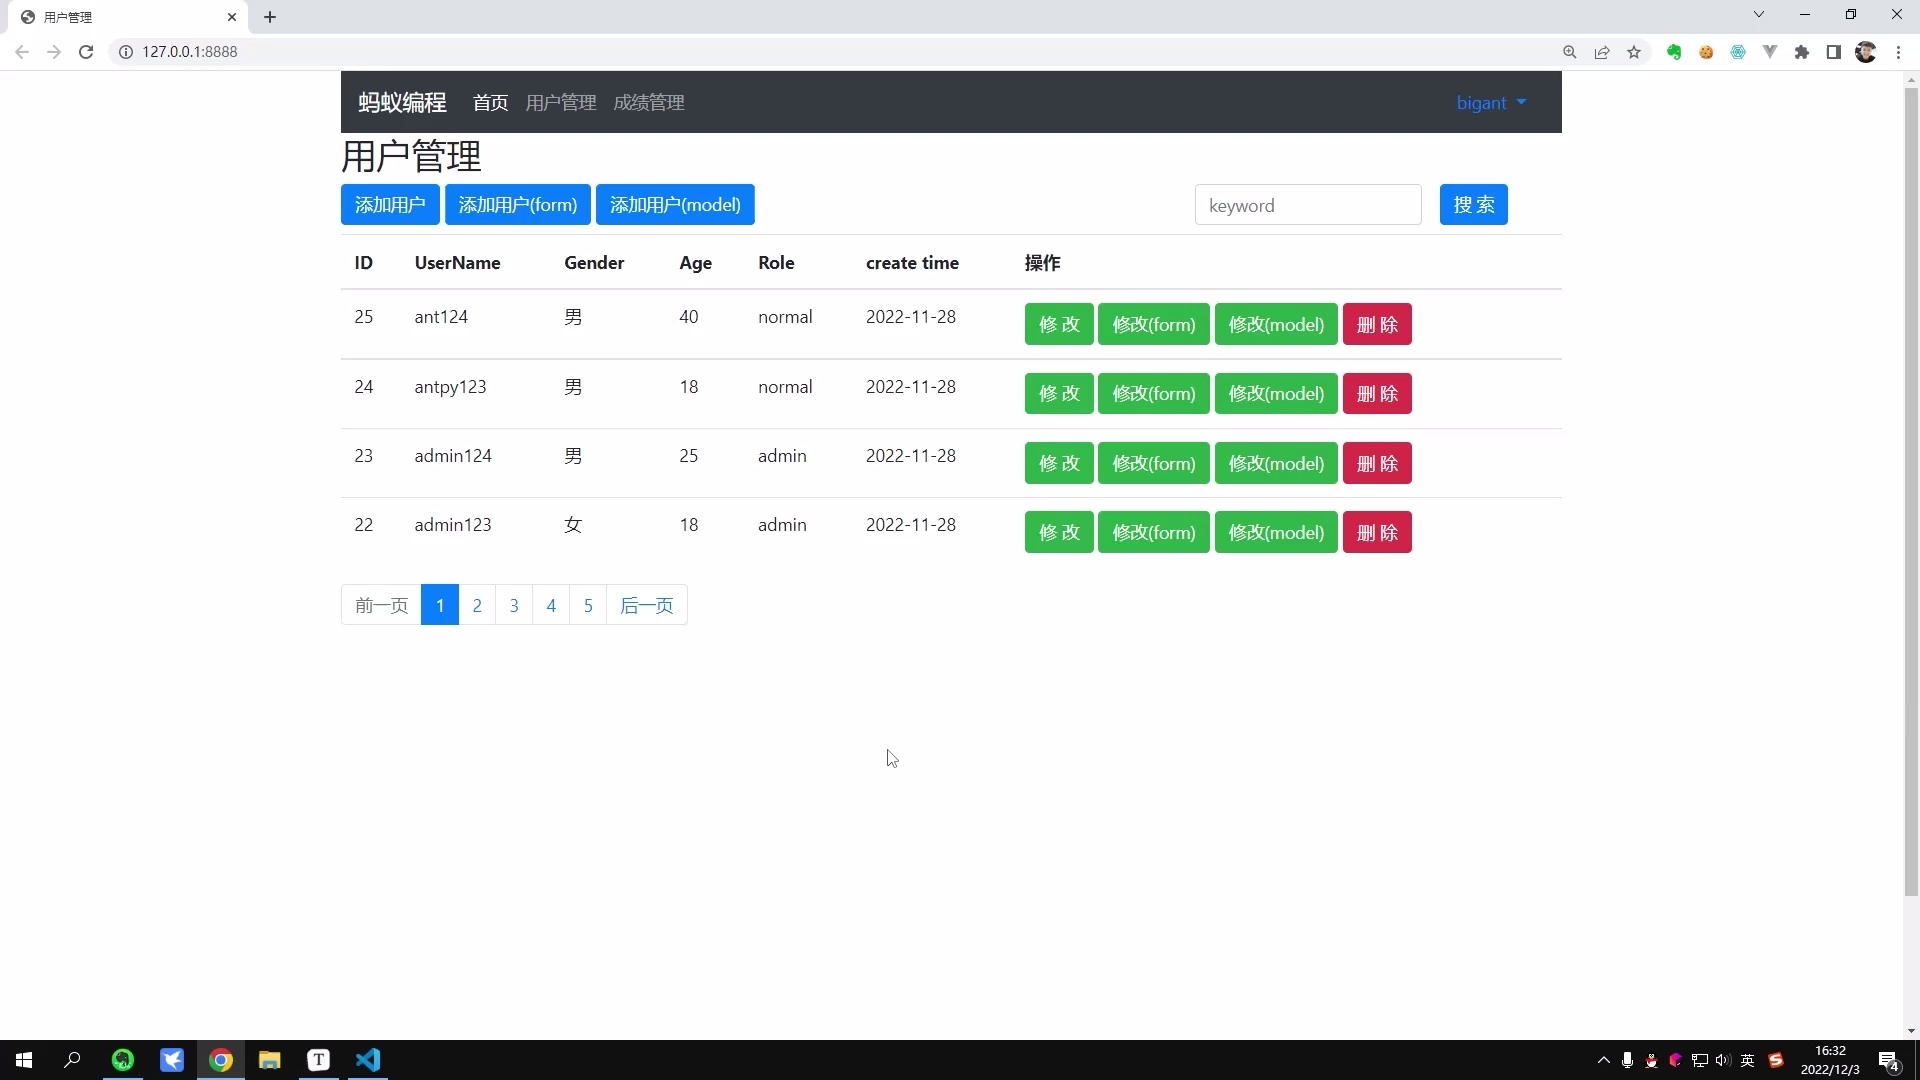Reload the page with the refresh icon
This screenshot has height=1080, width=1920.
86,52
